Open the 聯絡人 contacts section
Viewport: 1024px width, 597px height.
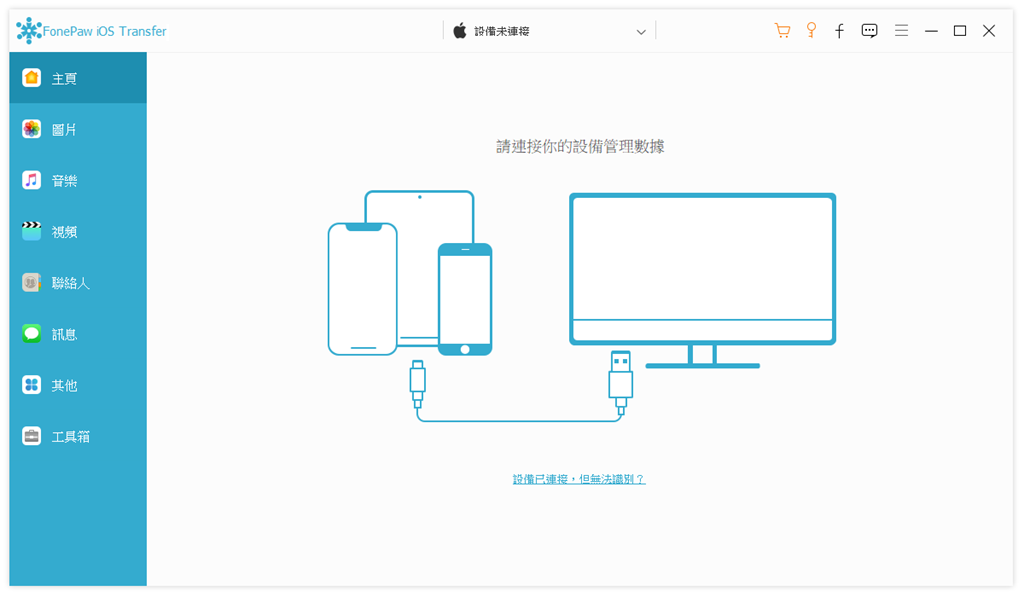click(78, 283)
